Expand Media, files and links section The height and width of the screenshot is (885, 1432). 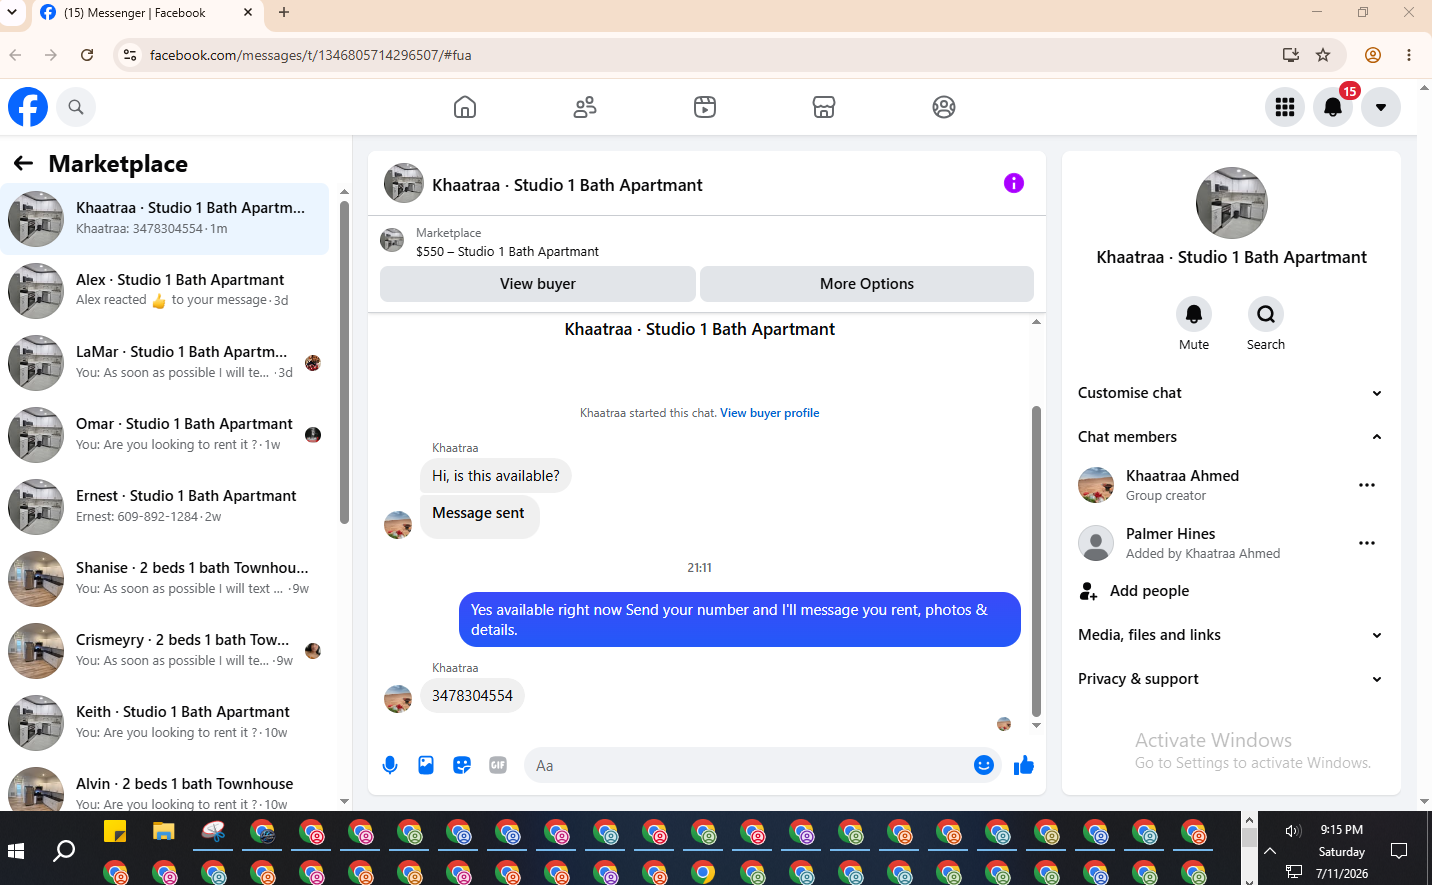click(x=1231, y=635)
